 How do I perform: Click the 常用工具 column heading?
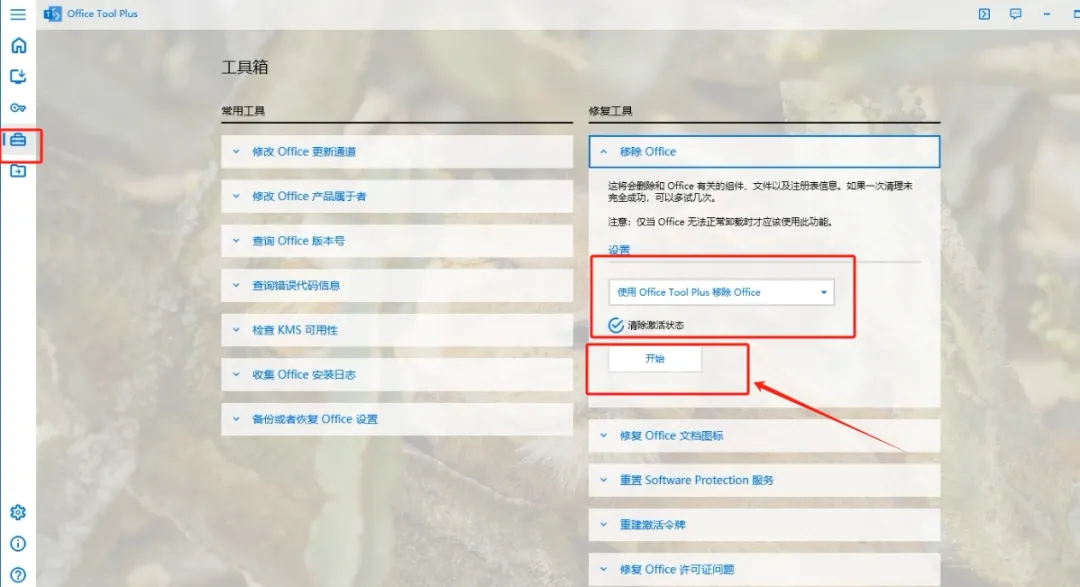(242, 111)
